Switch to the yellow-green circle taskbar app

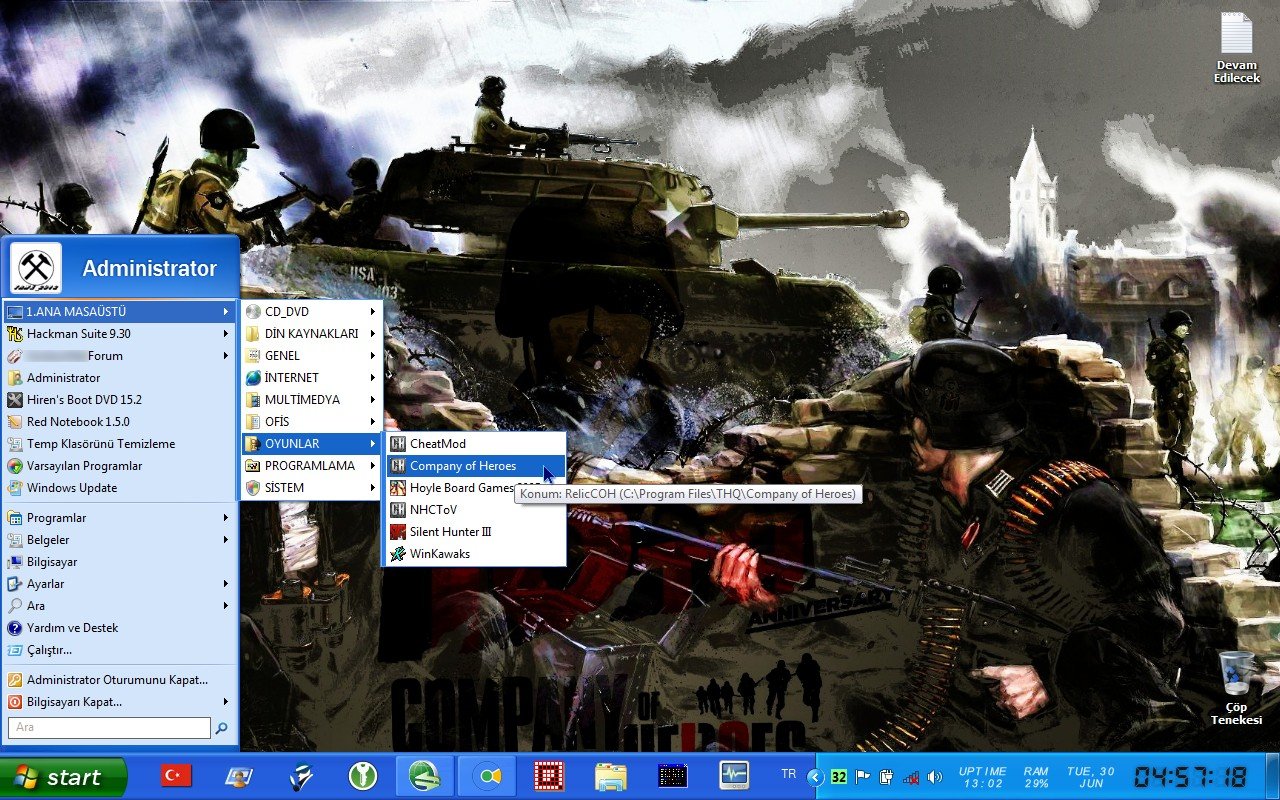(487, 777)
